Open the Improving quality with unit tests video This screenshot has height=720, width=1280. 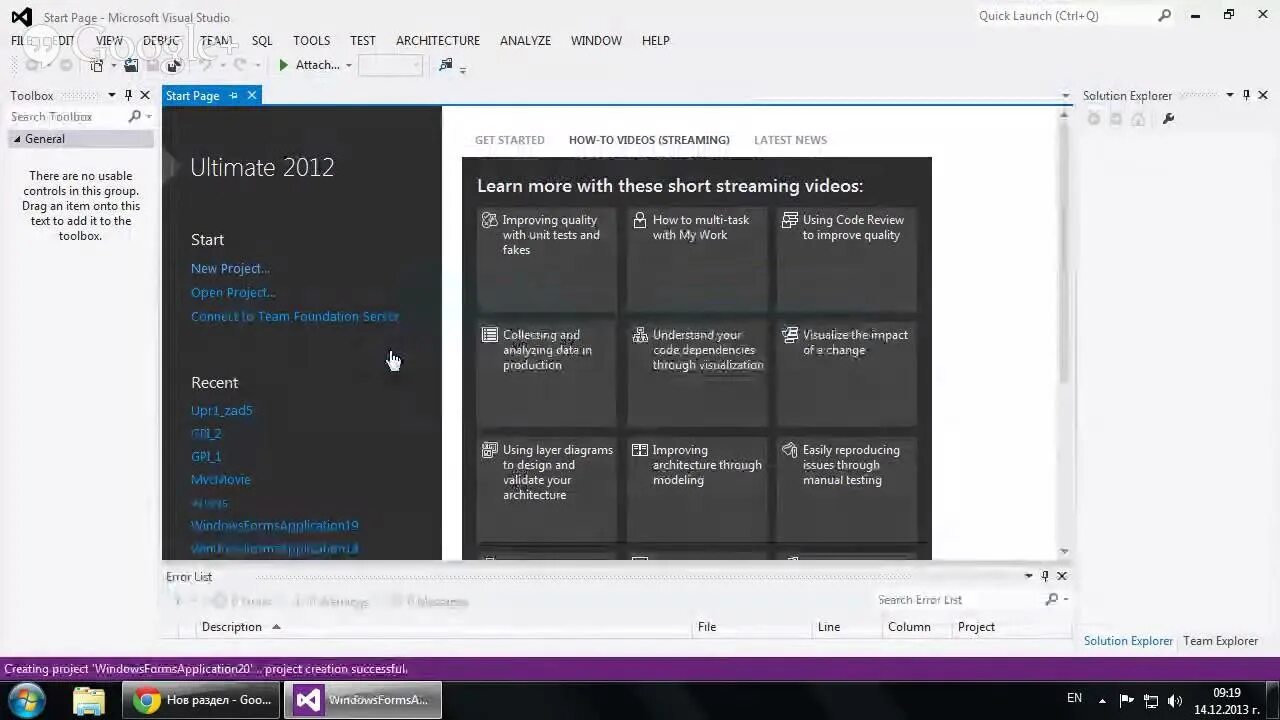(547, 259)
